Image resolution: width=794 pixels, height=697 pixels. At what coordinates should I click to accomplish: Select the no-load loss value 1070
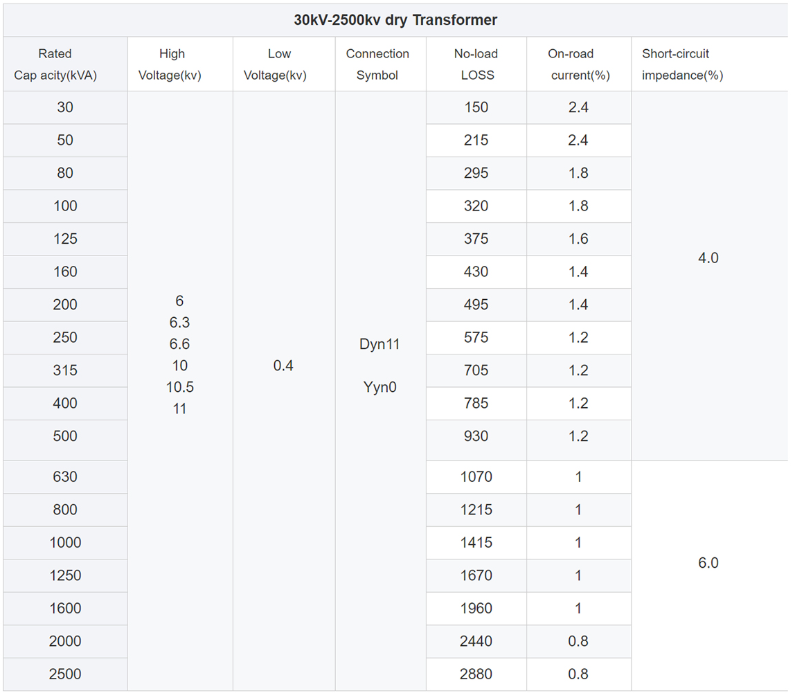(x=477, y=477)
